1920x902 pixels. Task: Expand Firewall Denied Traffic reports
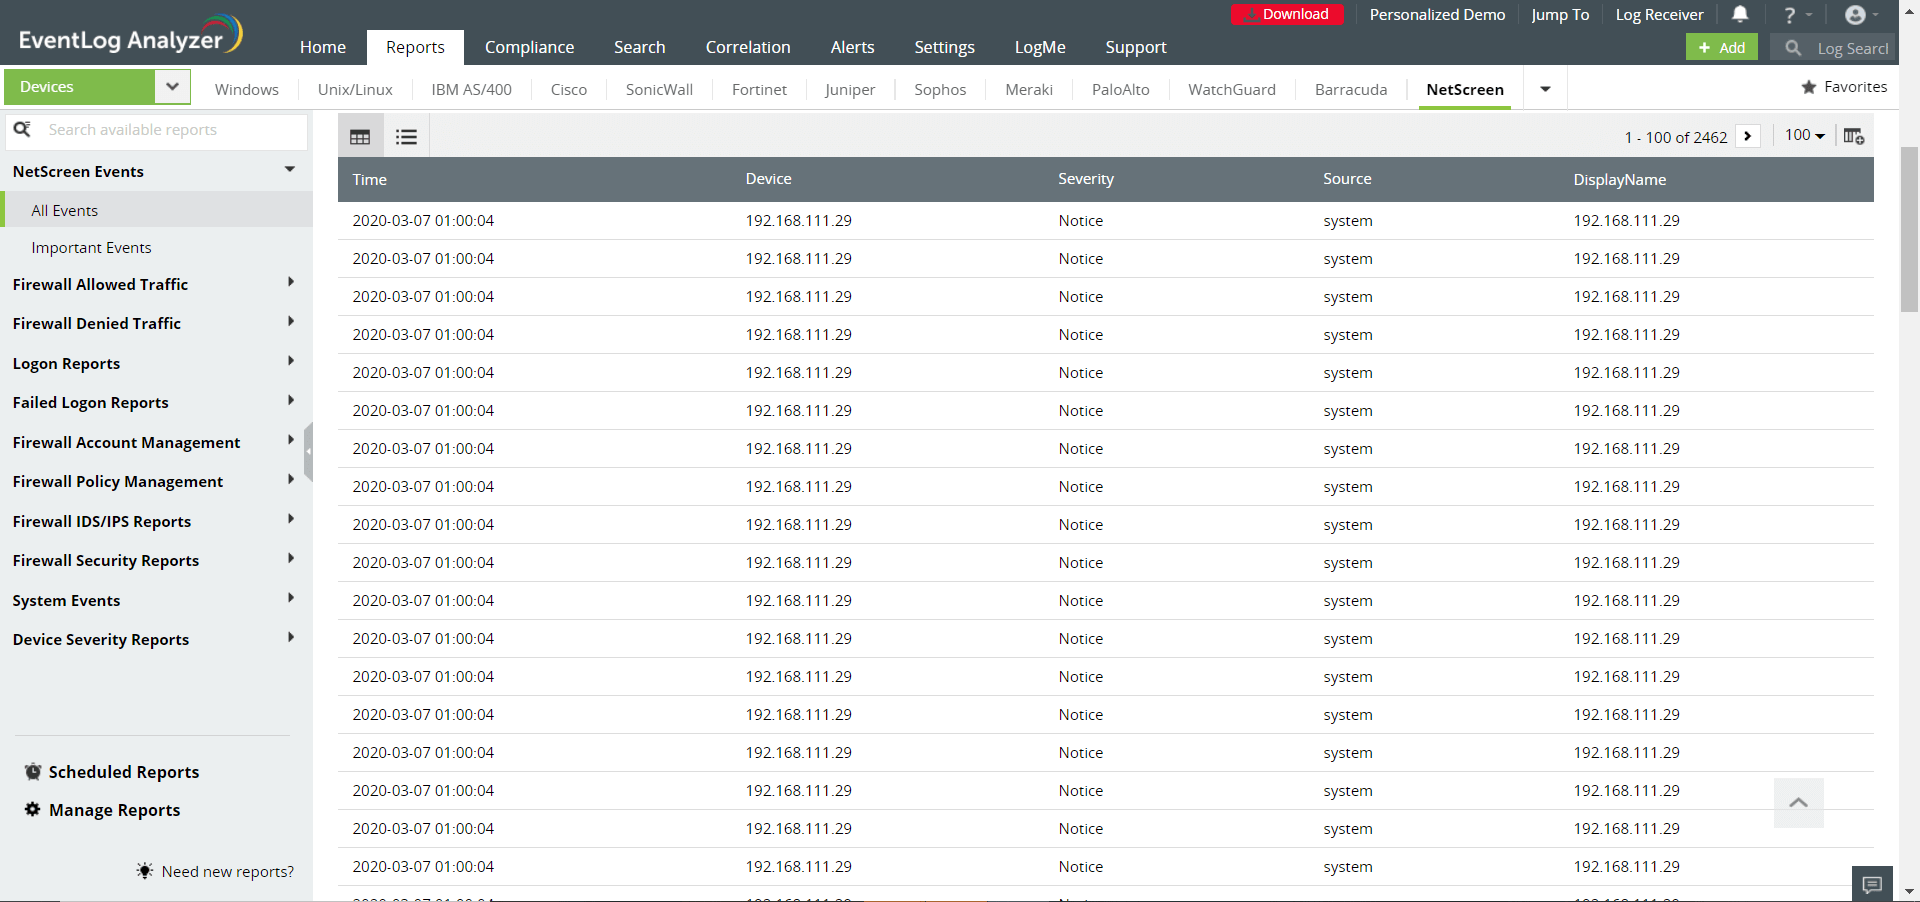pos(291,322)
